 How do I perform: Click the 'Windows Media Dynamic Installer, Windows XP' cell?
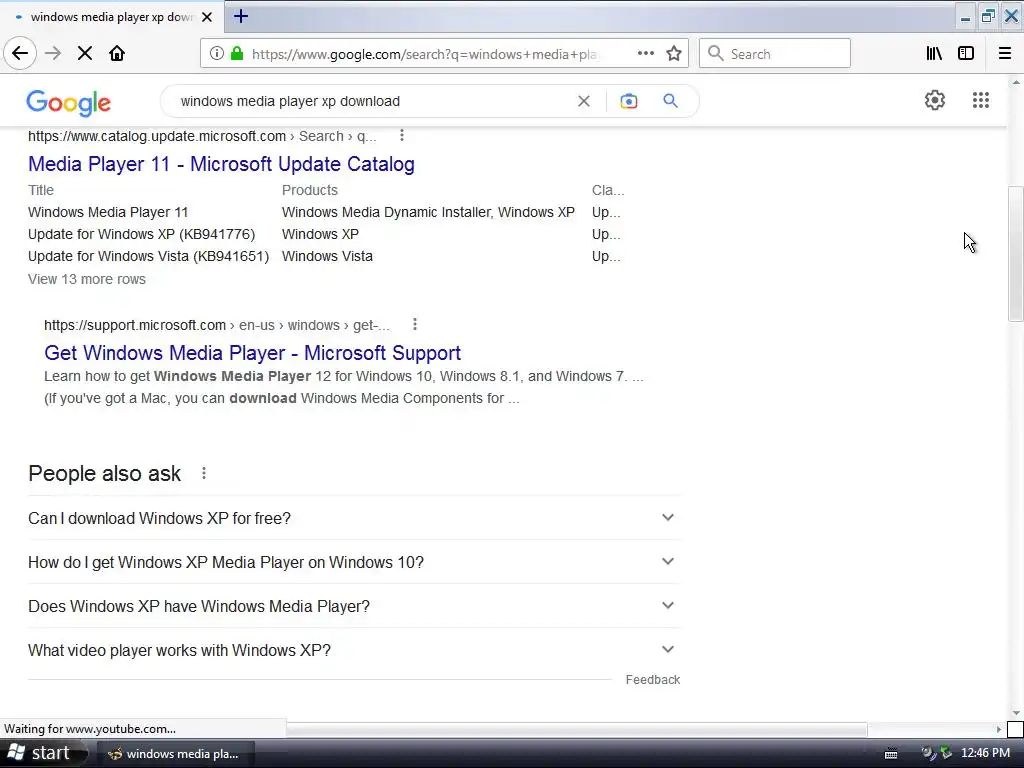[x=428, y=212]
